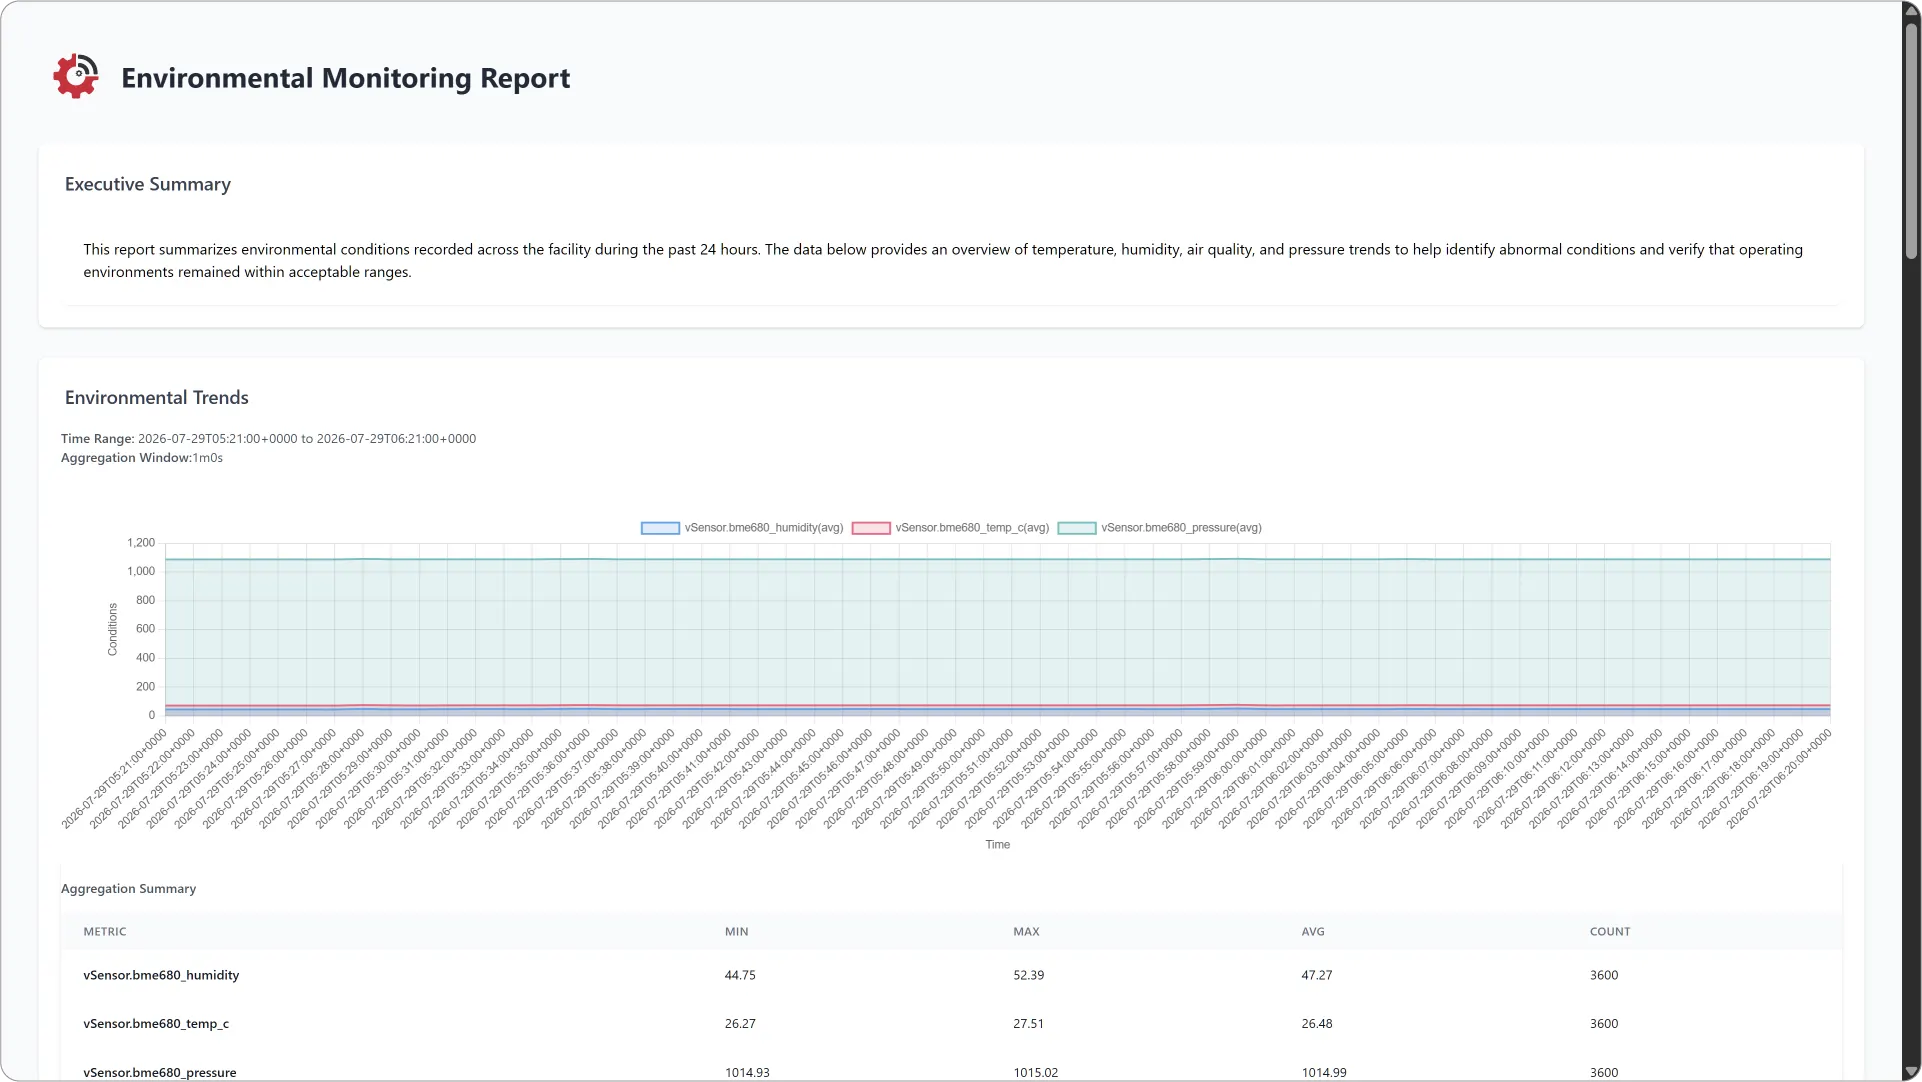
Task: Click the Aggregation Summary heading
Action: coord(128,889)
